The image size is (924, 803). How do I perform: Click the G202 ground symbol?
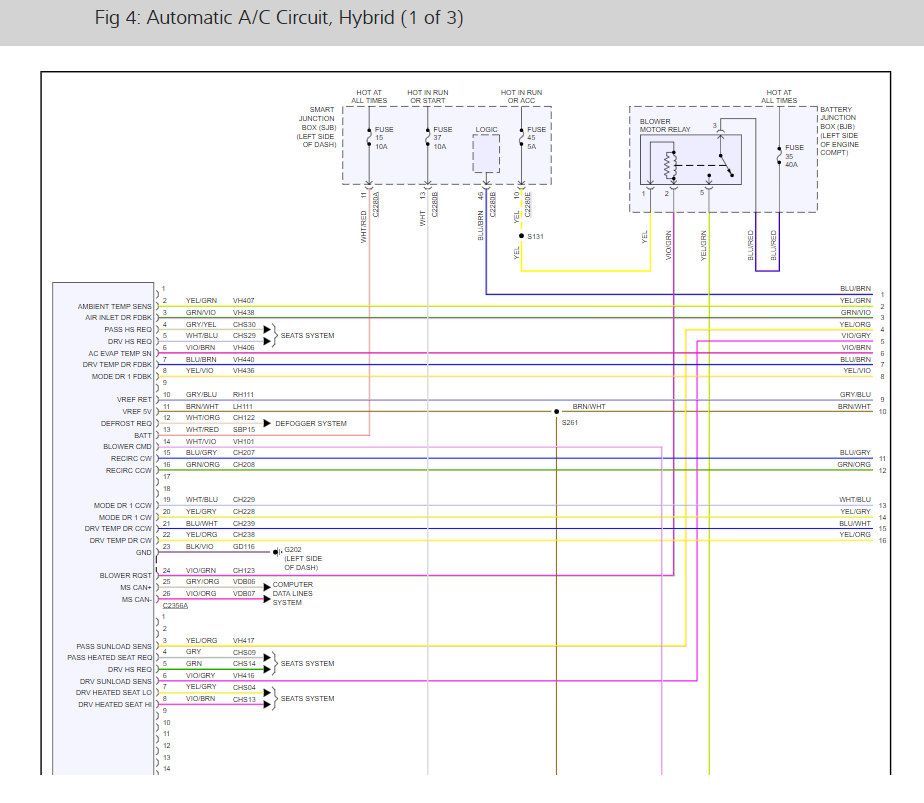pos(277,552)
